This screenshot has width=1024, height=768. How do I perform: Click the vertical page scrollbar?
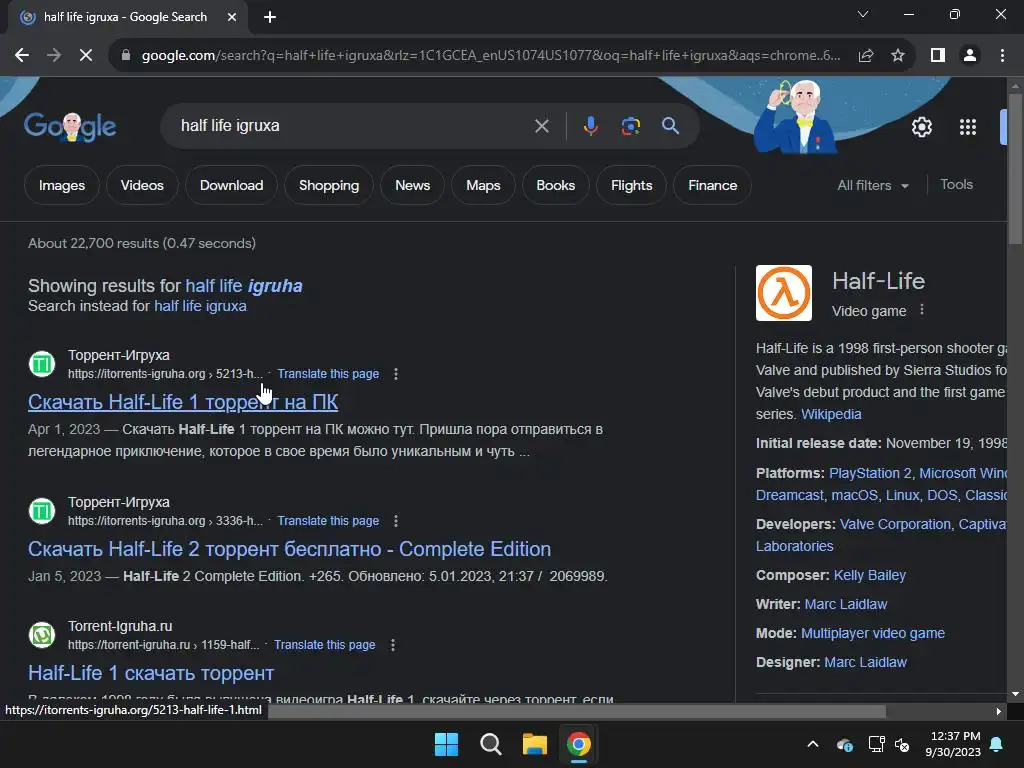pyautogui.click(x=1015, y=170)
